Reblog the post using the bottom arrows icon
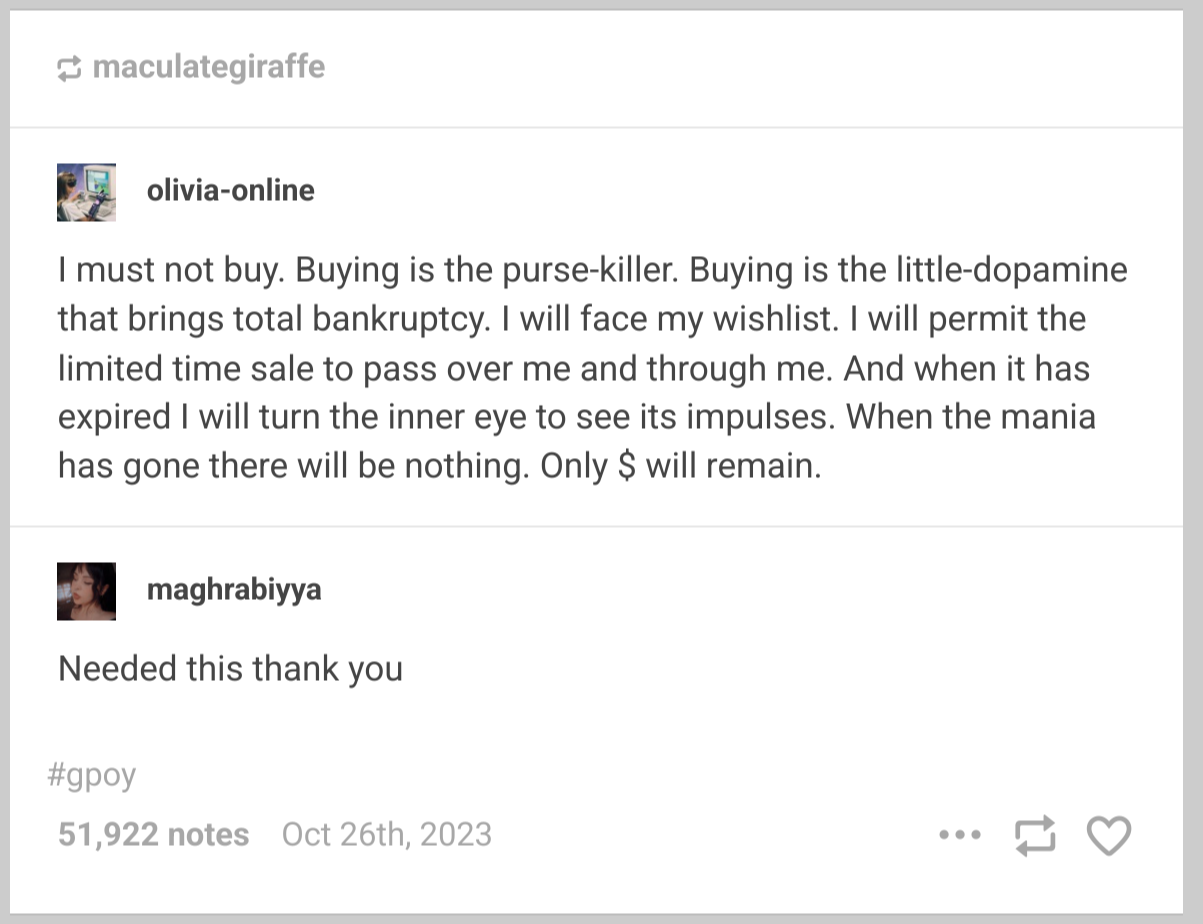The width and height of the screenshot is (1203, 924). pyautogui.click(x=1035, y=836)
